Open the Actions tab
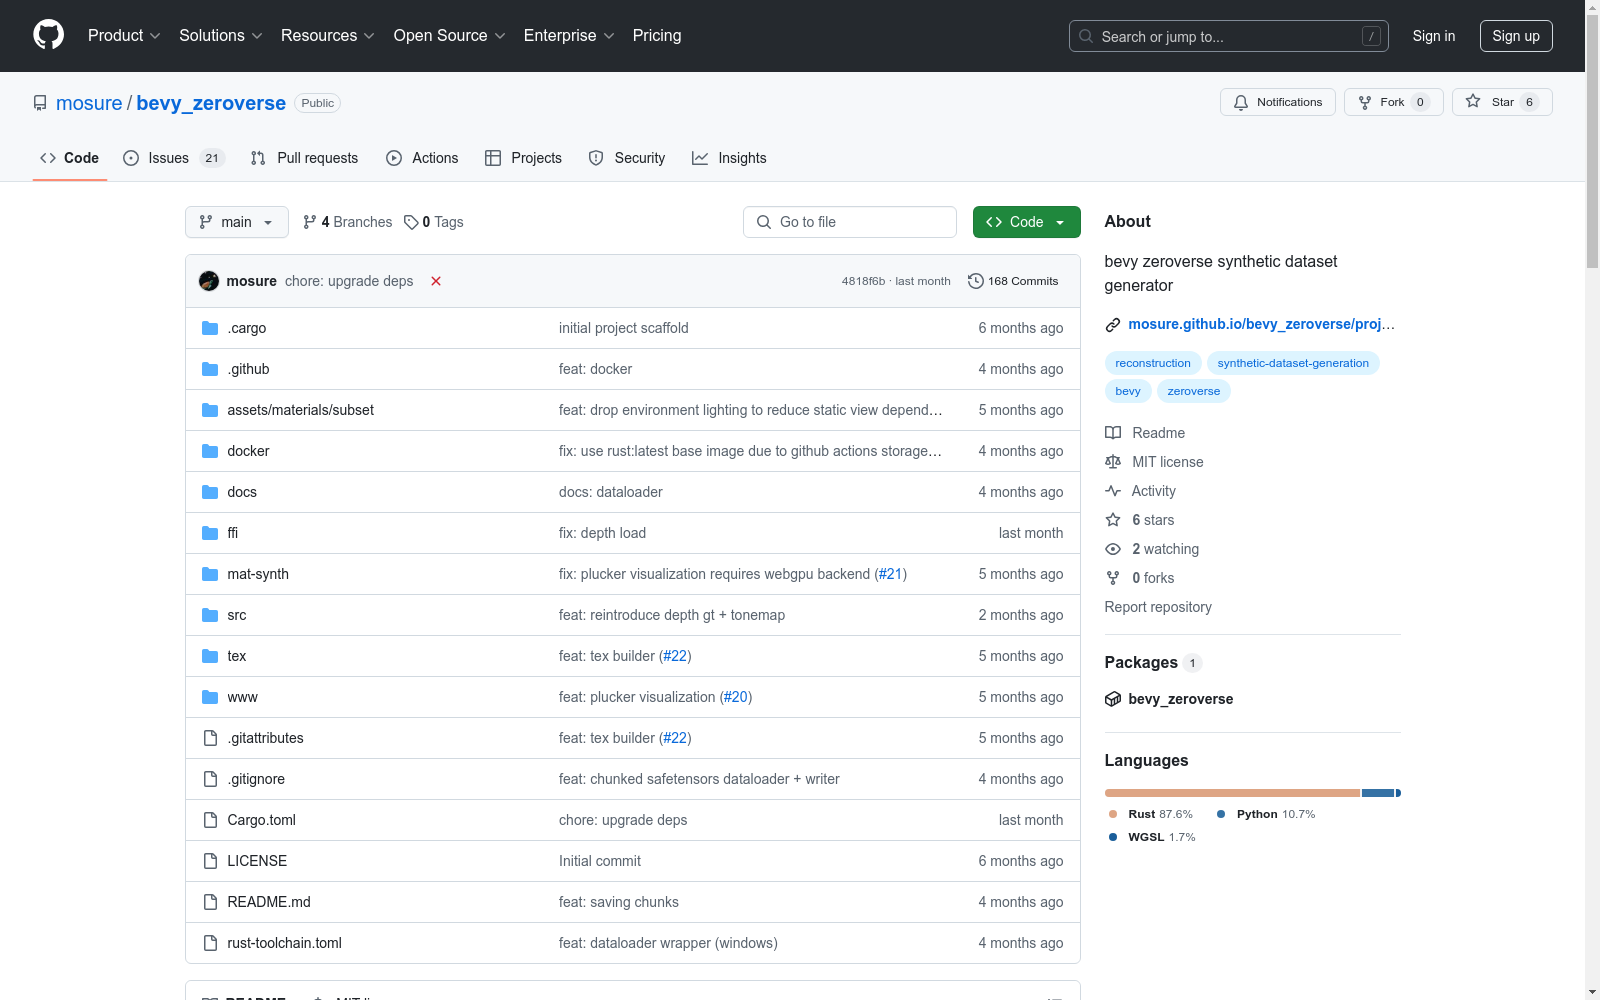The width and height of the screenshot is (1600, 1000). pyautogui.click(x=422, y=158)
